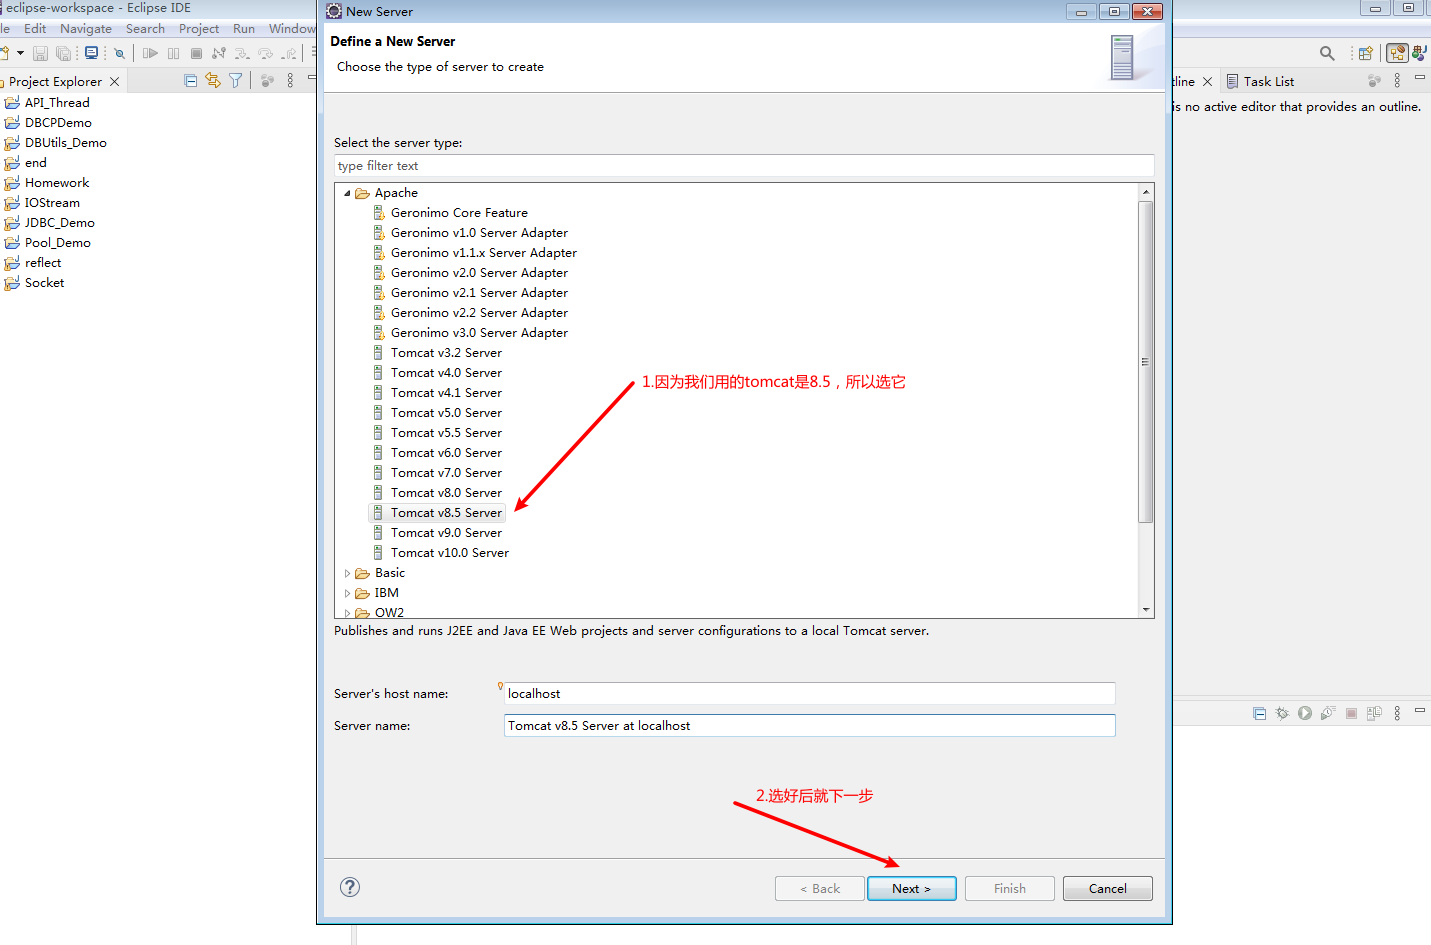
Task: Click Skip All Breakpoints toolbar icon
Action: click(x=119, y=54)
